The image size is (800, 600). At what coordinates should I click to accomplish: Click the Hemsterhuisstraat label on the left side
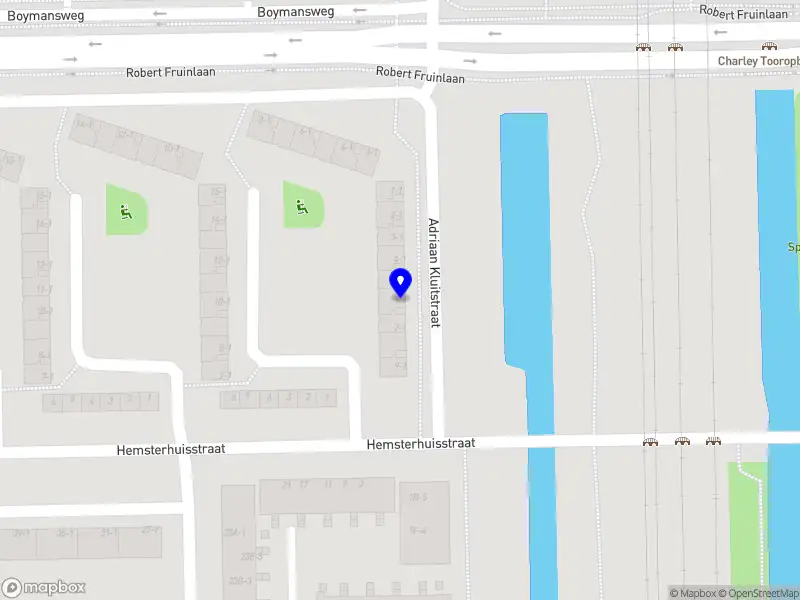pos(171,449)
